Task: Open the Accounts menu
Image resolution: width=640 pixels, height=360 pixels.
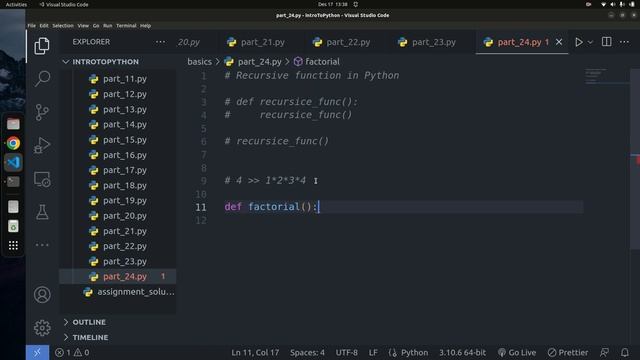Action: click(42, 295)
